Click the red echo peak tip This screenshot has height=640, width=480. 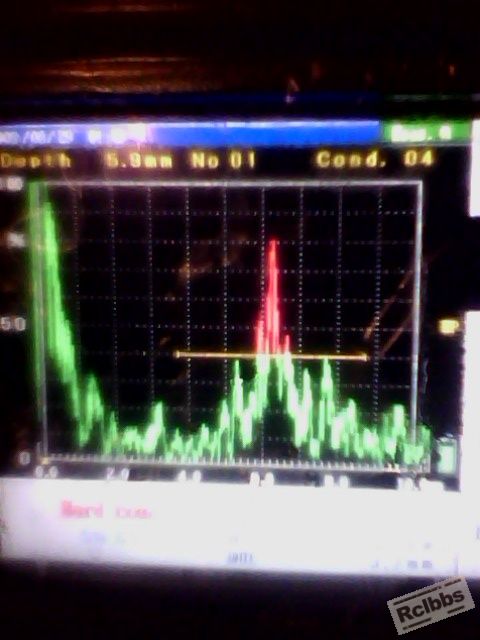click(x=273, y=244)
